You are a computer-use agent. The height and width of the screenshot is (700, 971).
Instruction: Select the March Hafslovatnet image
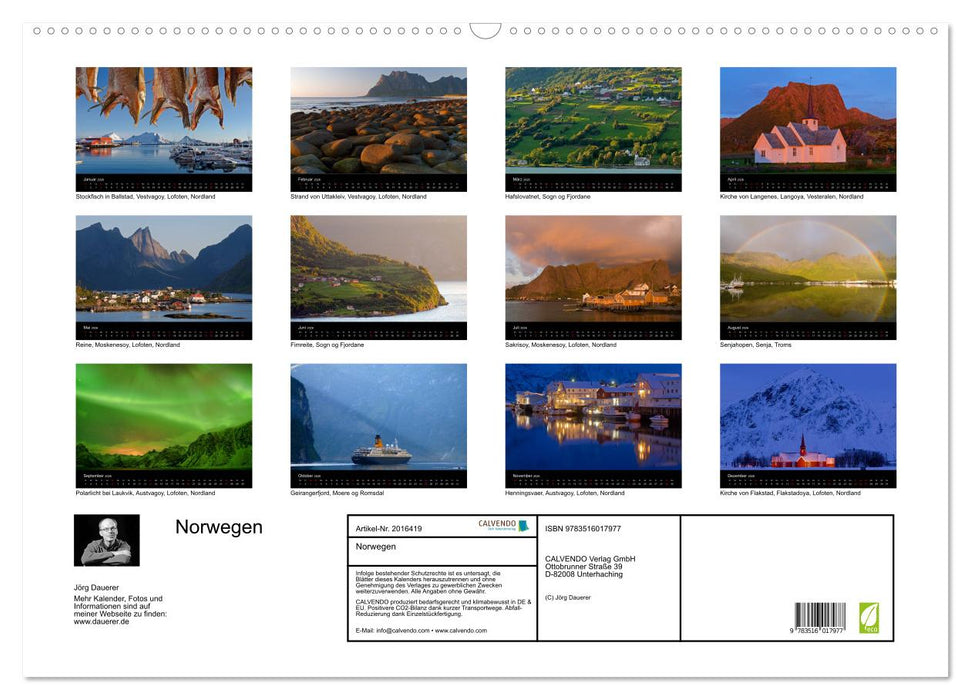(593, 128)
